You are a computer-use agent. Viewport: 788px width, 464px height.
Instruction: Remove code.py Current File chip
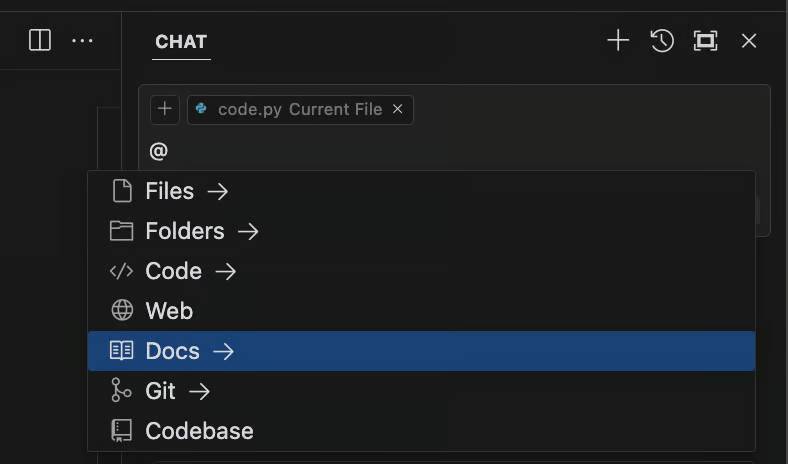tap(398, 109)
